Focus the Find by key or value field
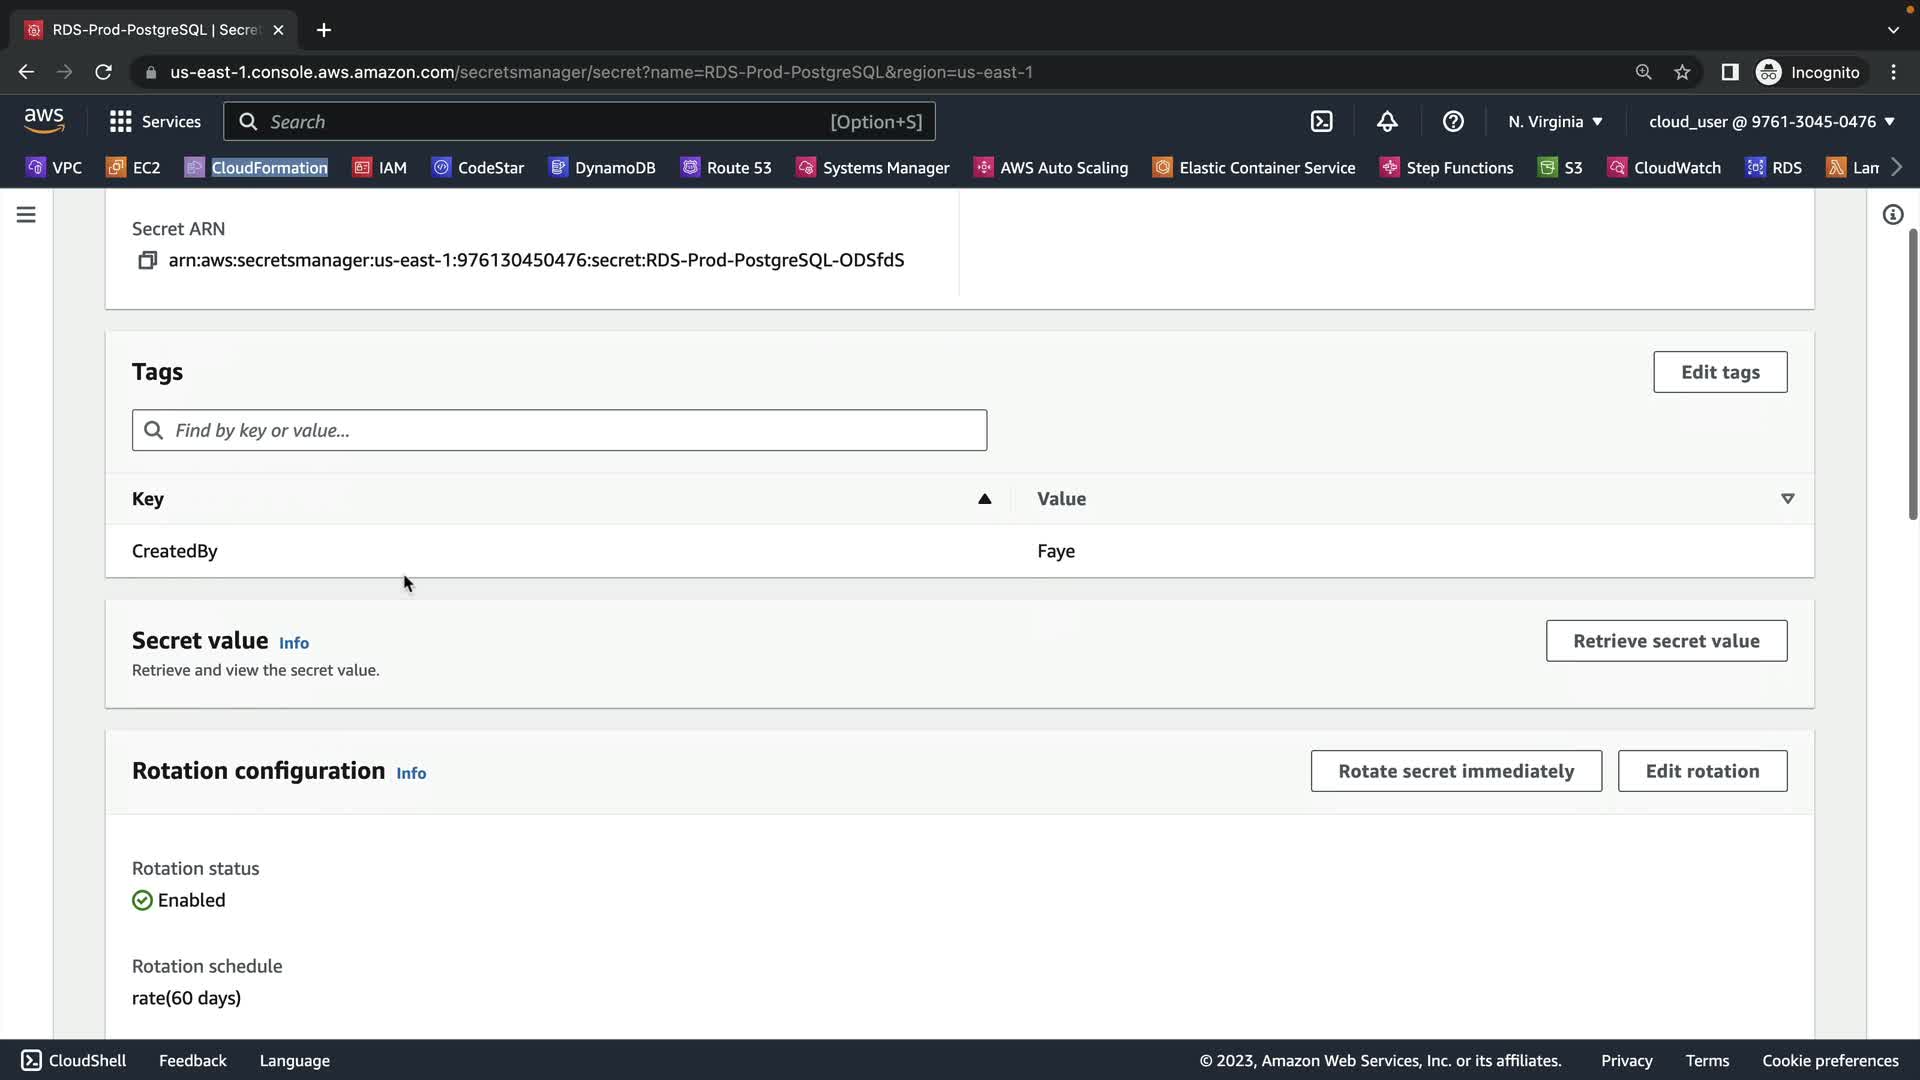The width and height of the screenshot is (1920, 1080). click(x=559, y=430)
